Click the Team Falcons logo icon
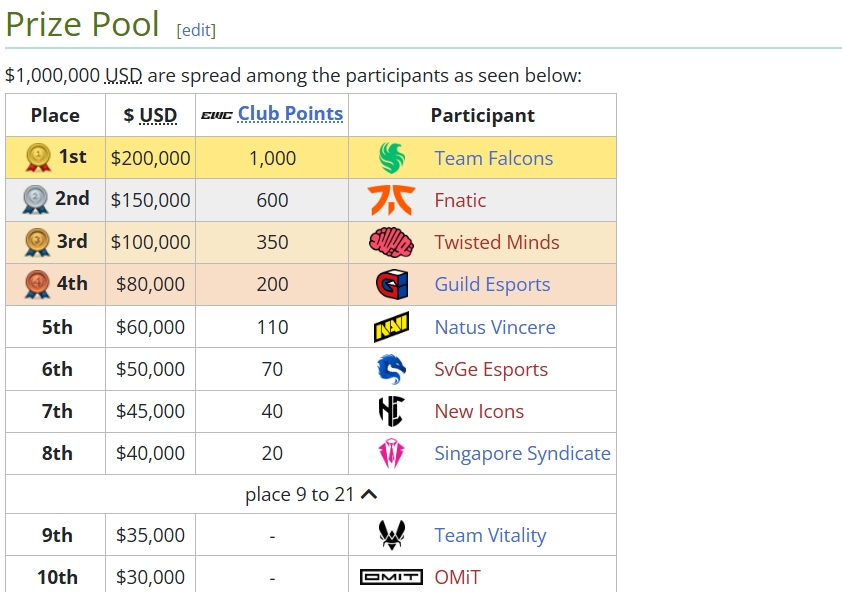This screenshot has width=842, height=592. coord(391,158)
